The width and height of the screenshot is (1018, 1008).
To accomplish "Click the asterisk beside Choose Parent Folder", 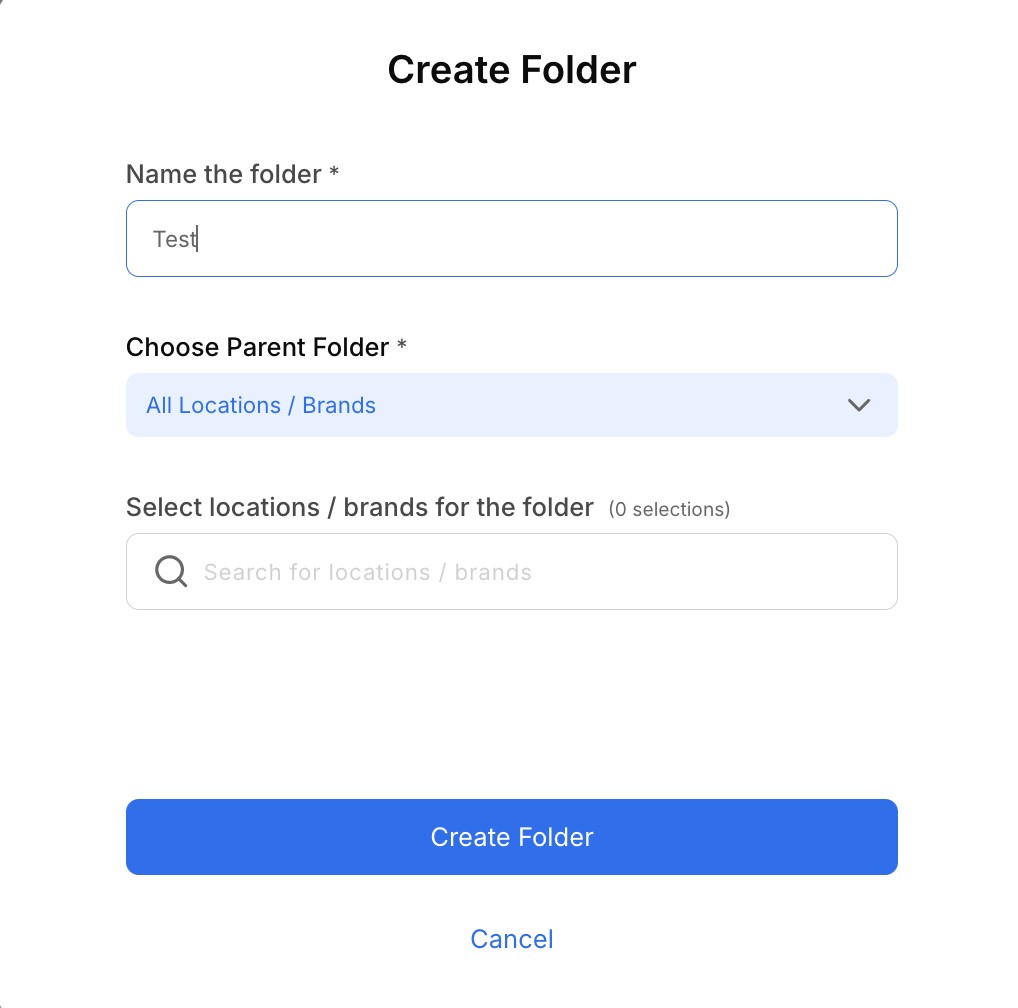I will pyautogui.click(x=402, y=346).
